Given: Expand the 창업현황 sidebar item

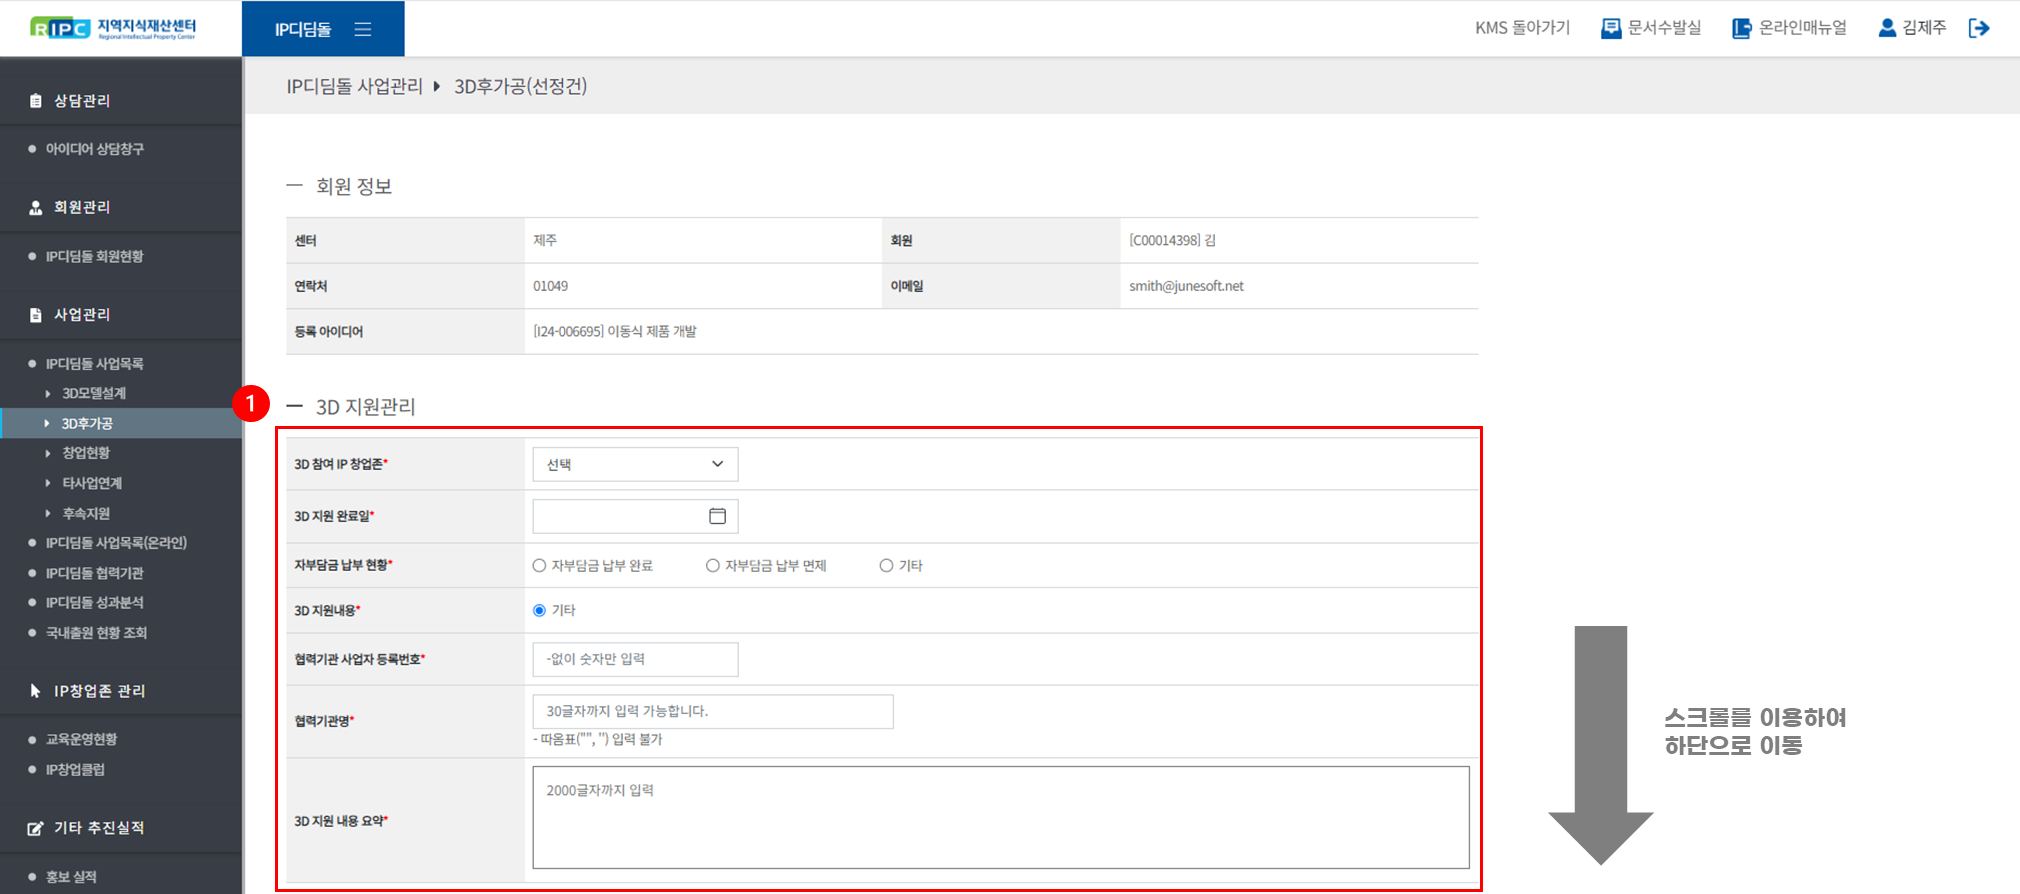Looking at the screenshot, I should click(x=86, y=453).
